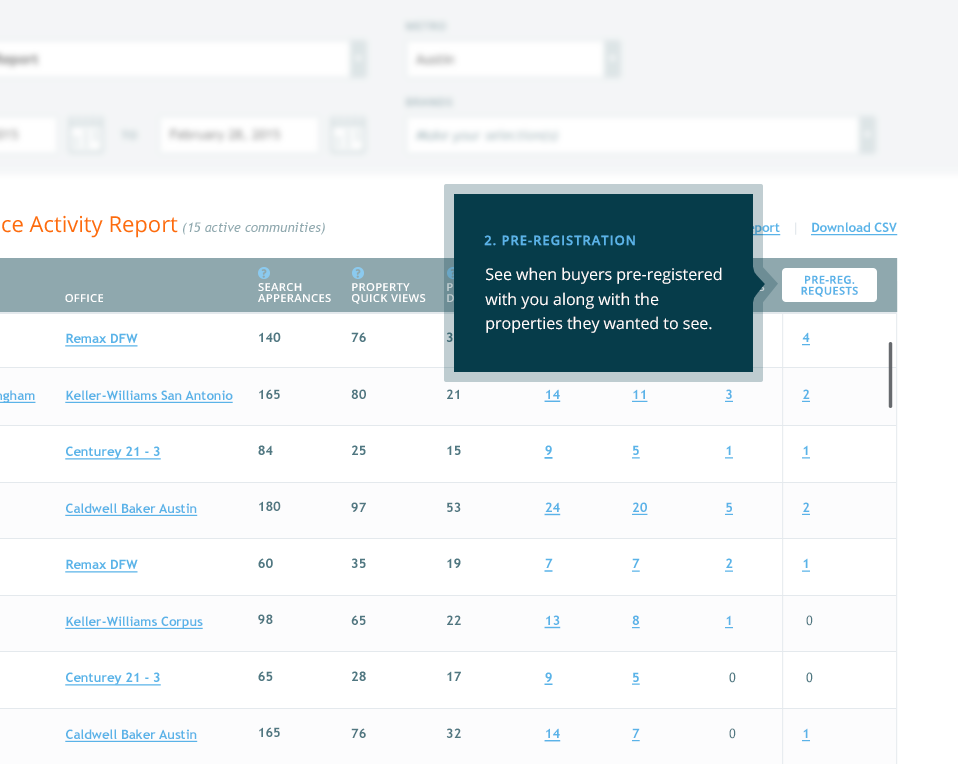Viewport: 958px width, 764px height.
Task: Open the 4 pre-reg requests link
Action: (806, 339)
